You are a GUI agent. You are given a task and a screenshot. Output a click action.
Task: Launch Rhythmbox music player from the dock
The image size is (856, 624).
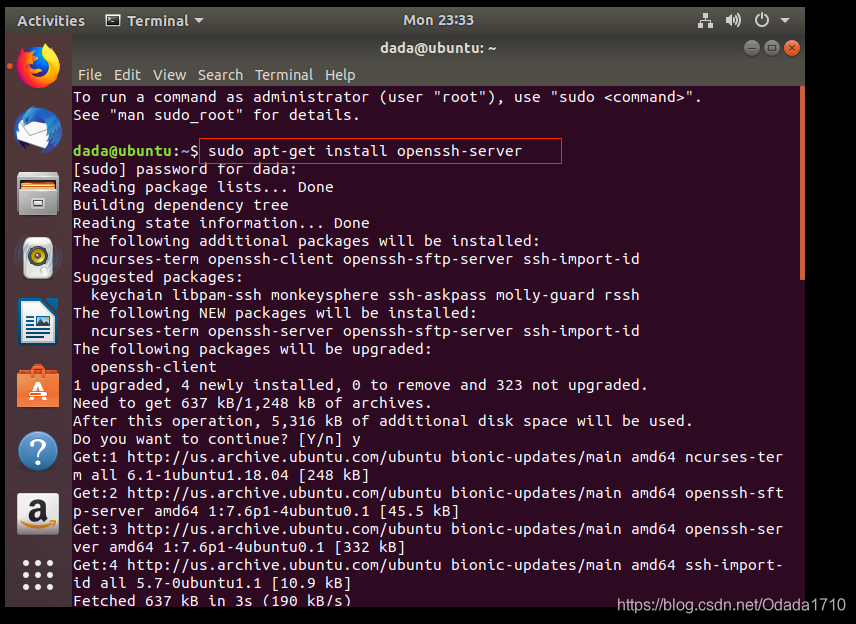tap(38, 258)
